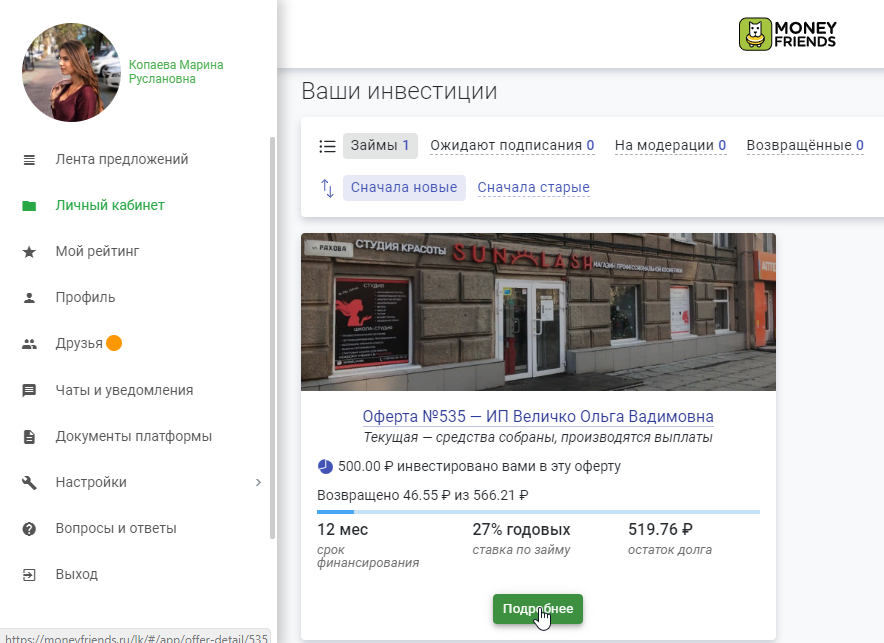Sort by Сначала новые
884x643 pixels.
[404, 188]
